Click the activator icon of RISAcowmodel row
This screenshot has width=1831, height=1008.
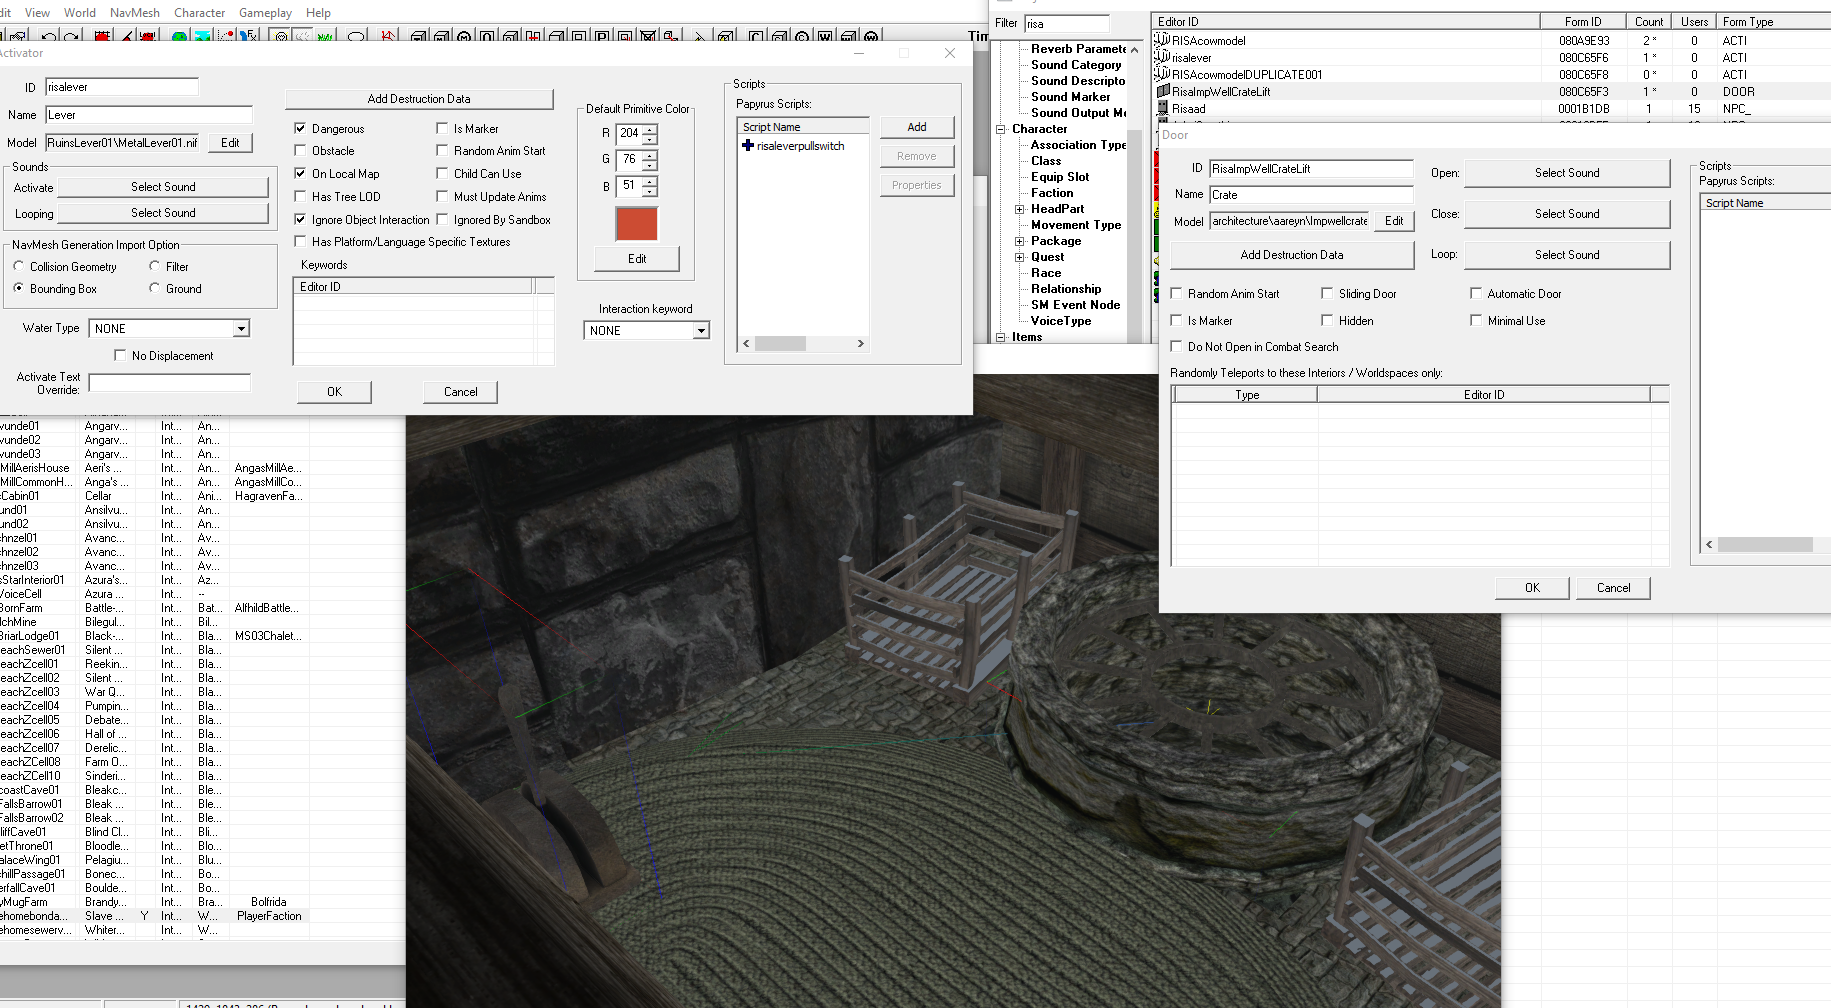coord(1163,40)
